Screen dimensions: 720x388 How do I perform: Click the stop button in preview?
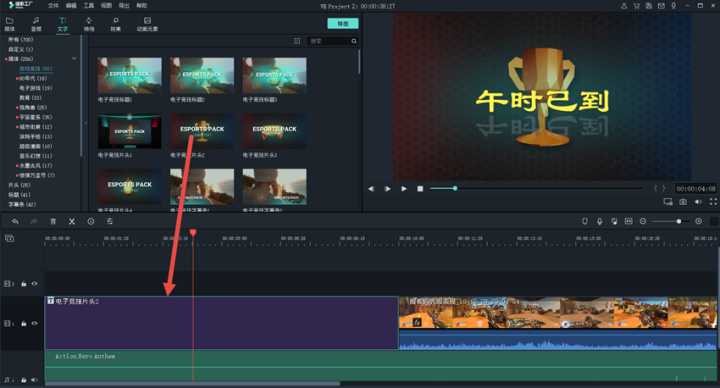point(420,189)
